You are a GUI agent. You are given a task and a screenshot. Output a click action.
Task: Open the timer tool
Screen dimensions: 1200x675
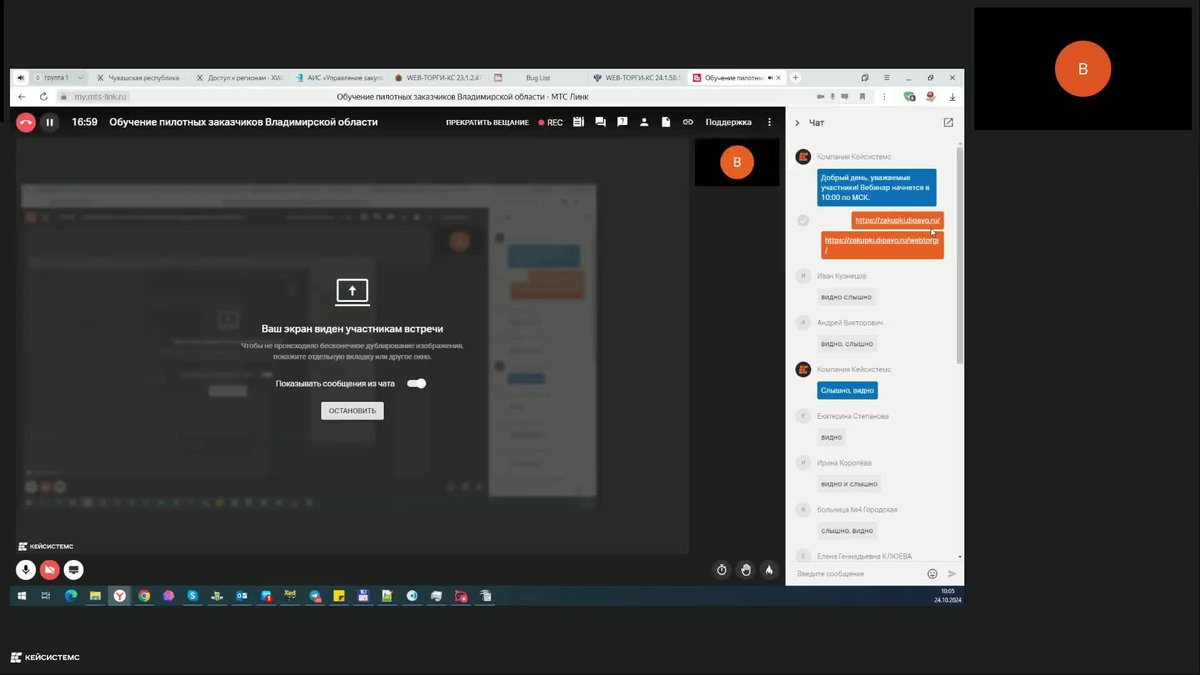(722, 570)
